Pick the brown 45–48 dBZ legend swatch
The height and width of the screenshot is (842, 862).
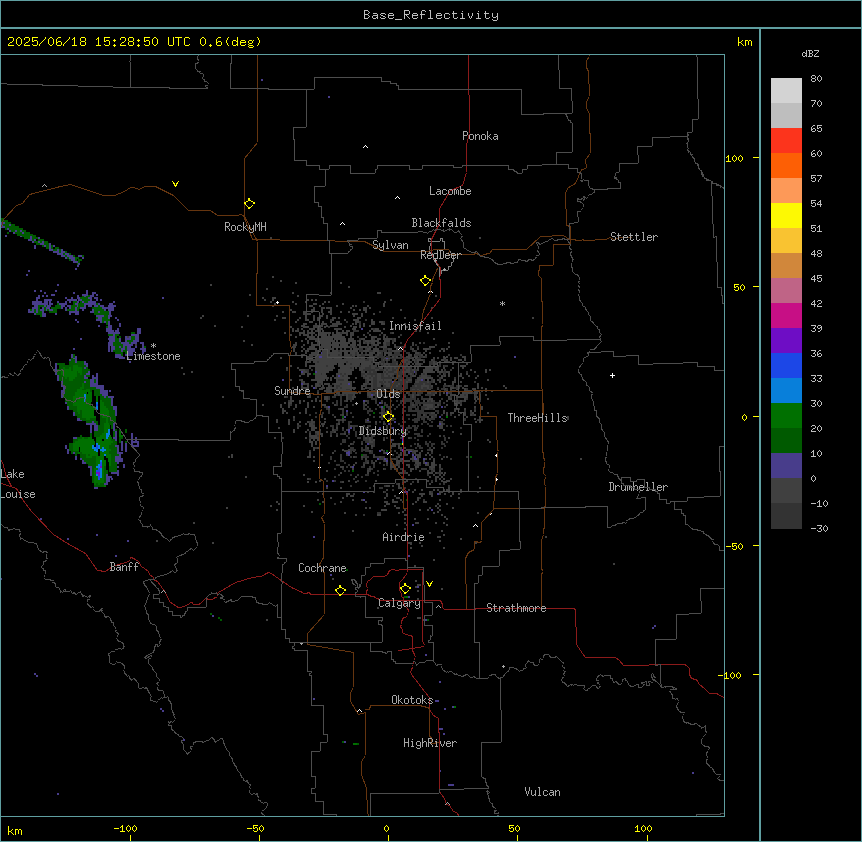(786, 265)
